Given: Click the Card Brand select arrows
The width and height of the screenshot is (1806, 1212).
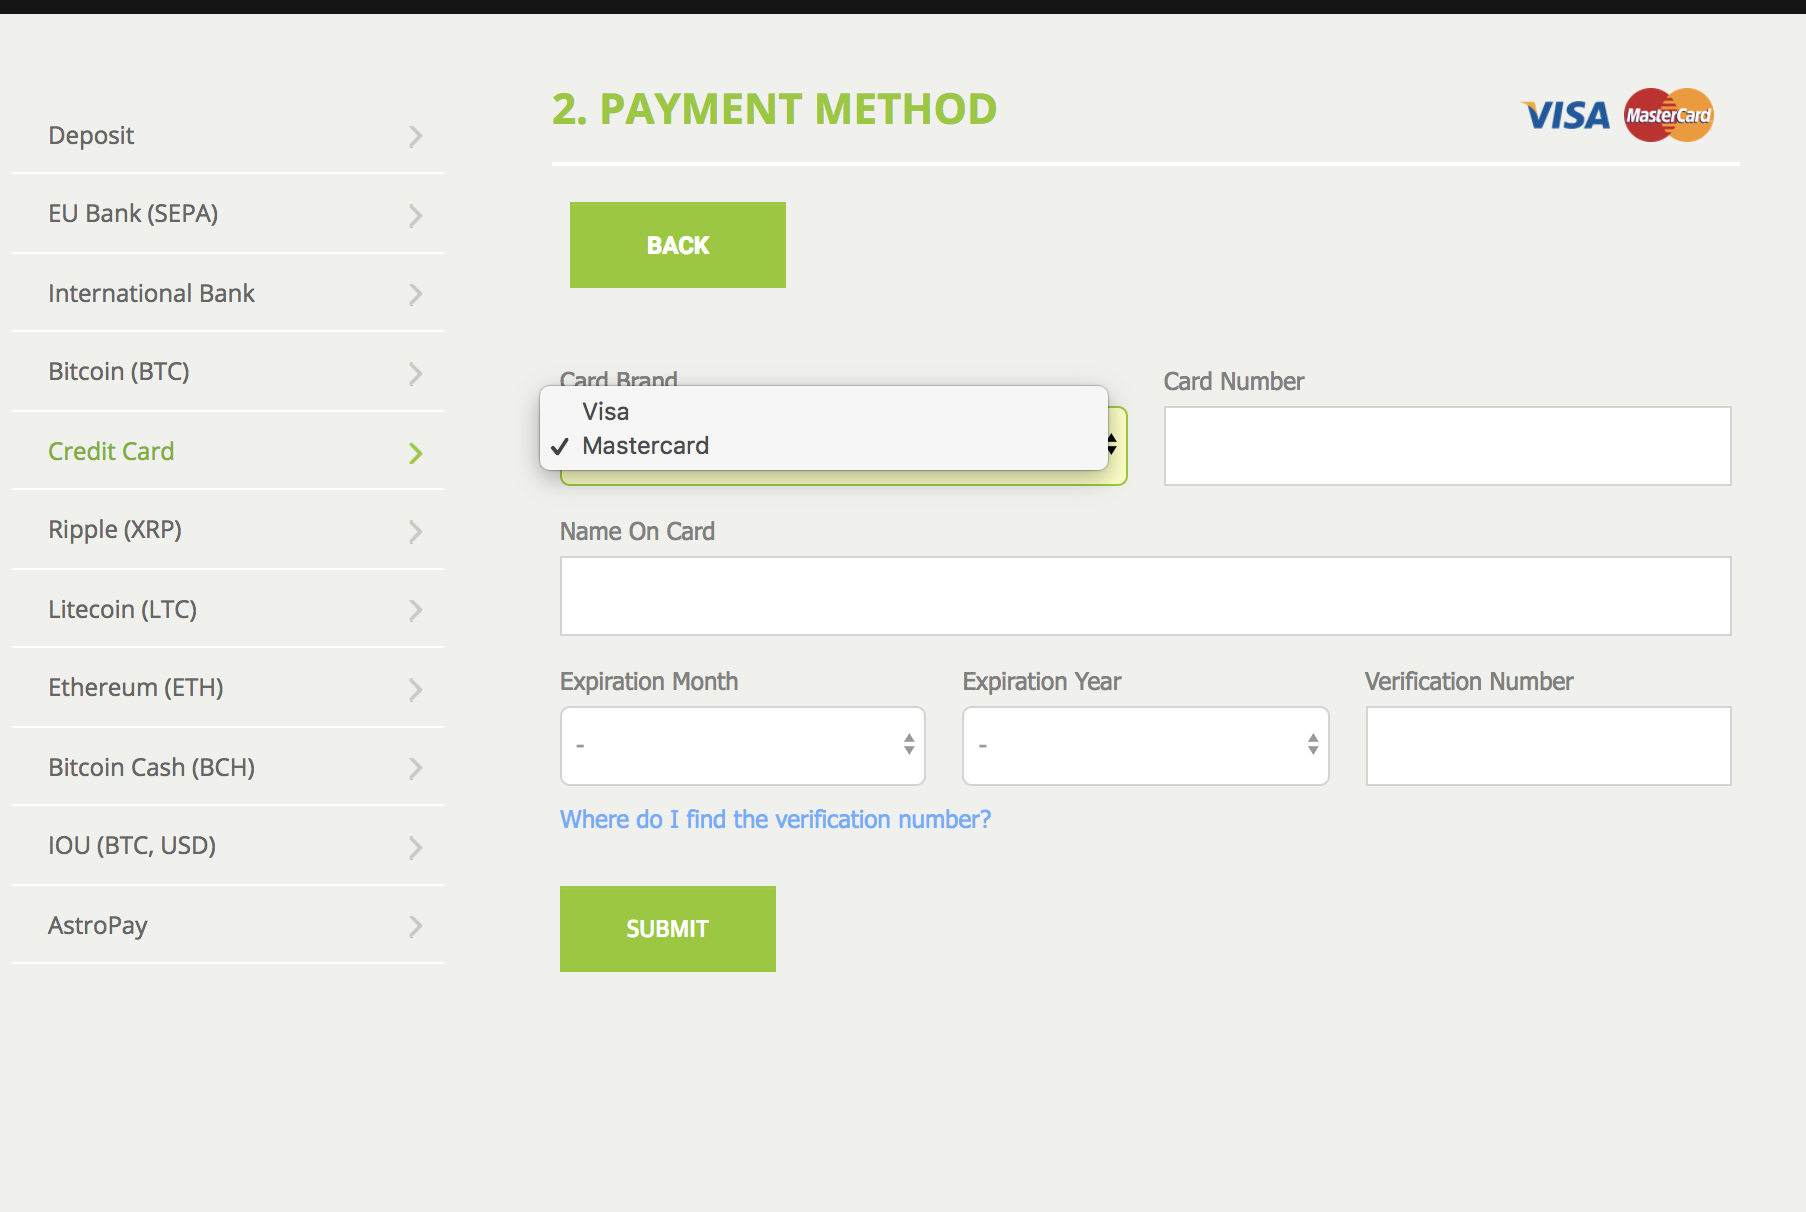Looking at the screenshot, I should (1112, 445).
